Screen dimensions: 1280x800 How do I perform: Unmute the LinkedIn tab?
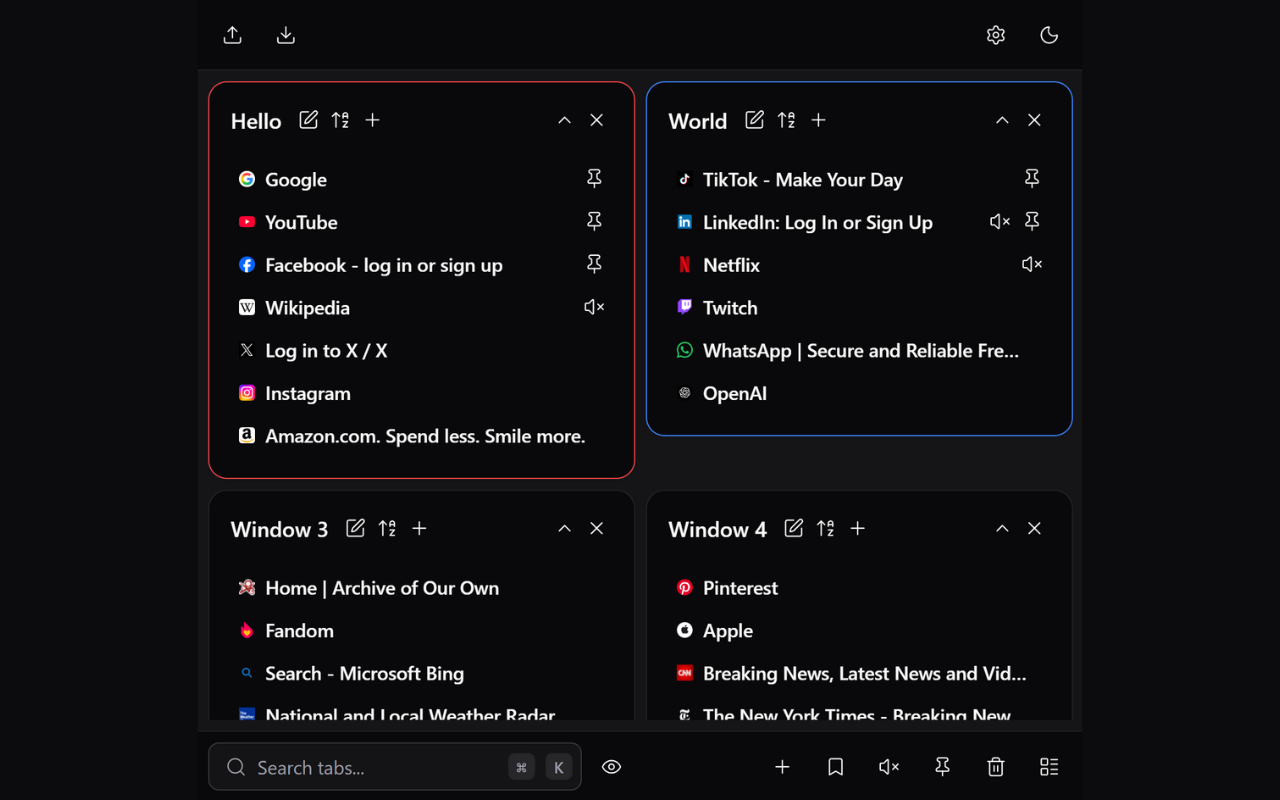pos(1000,222)
